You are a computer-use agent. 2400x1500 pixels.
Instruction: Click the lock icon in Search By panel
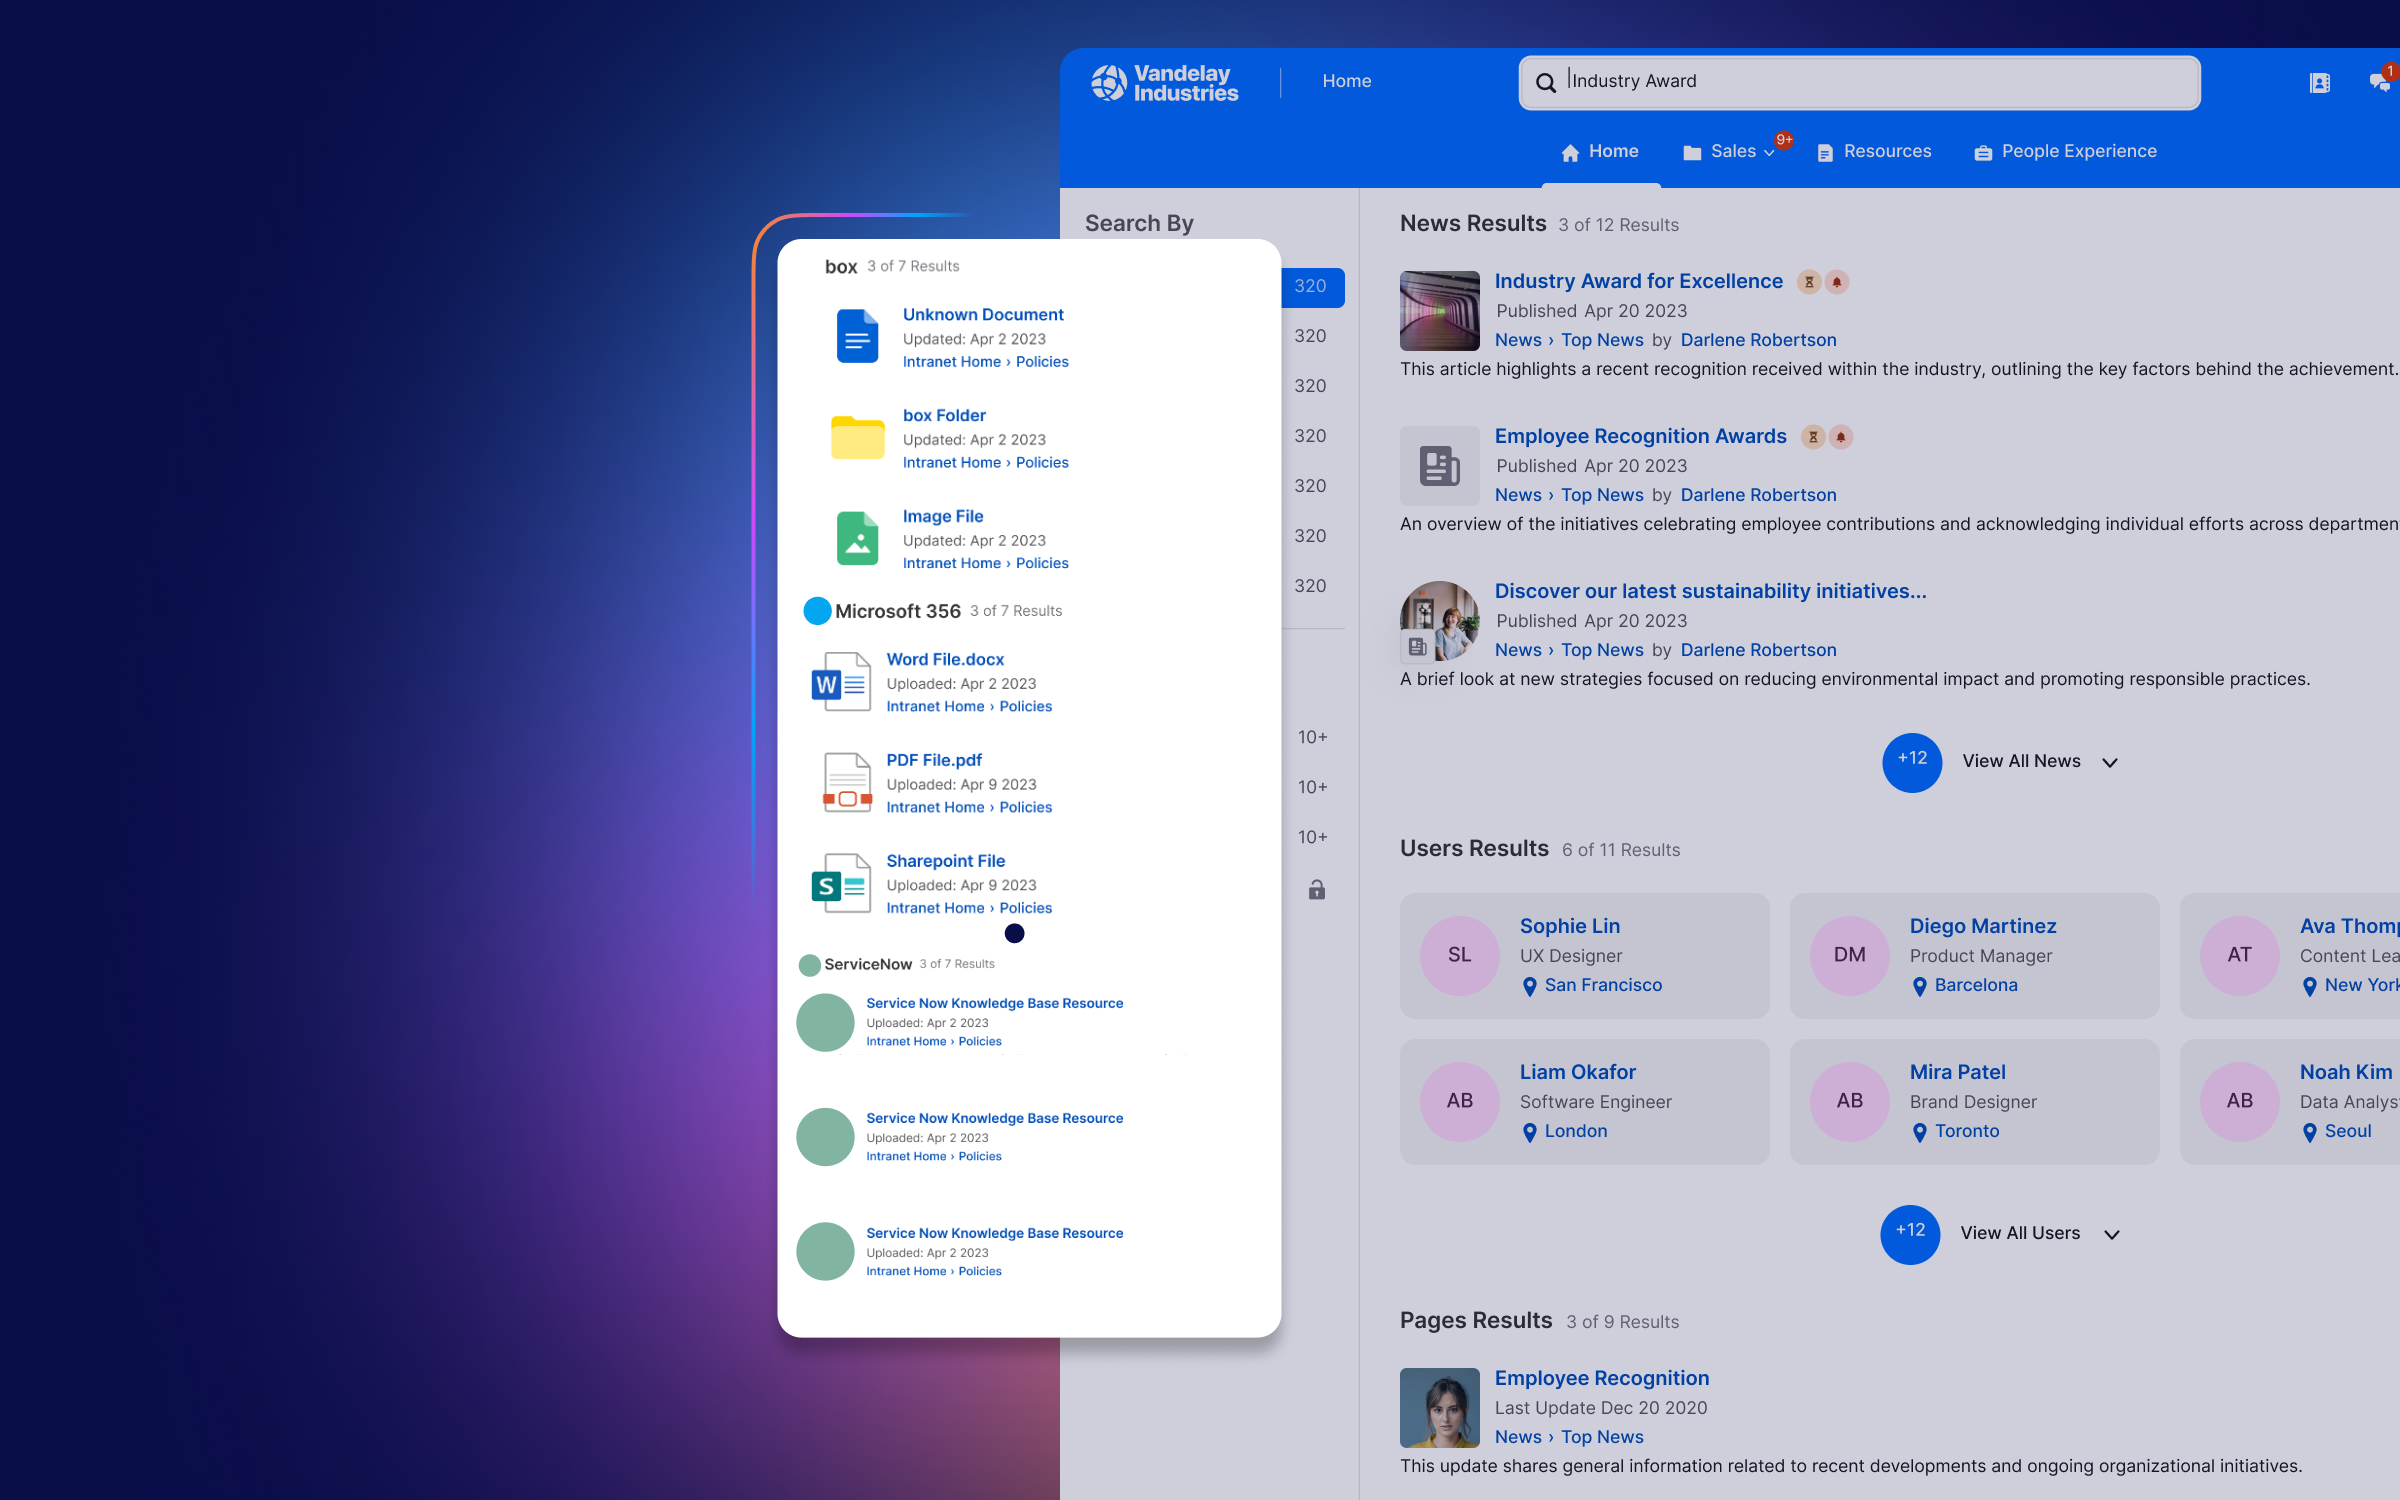coord(1317,889)
